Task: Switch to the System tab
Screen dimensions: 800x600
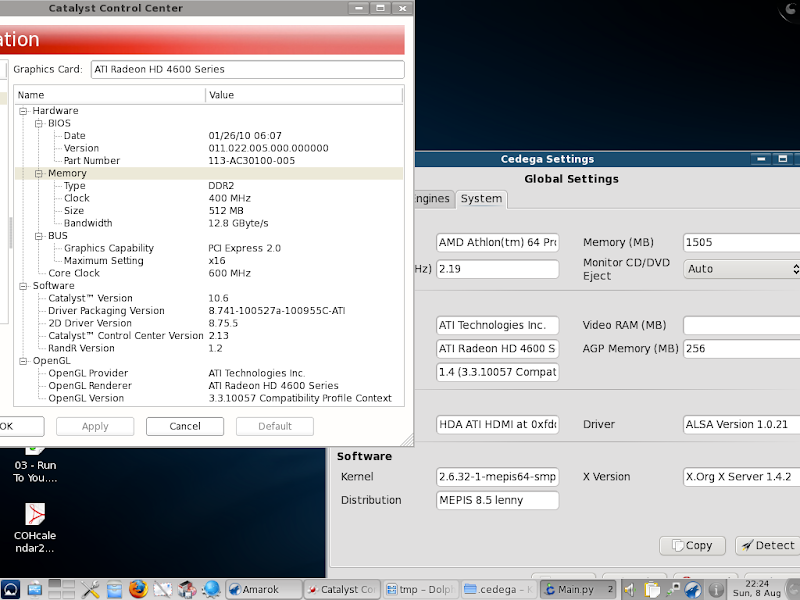Action: (481, 199)
